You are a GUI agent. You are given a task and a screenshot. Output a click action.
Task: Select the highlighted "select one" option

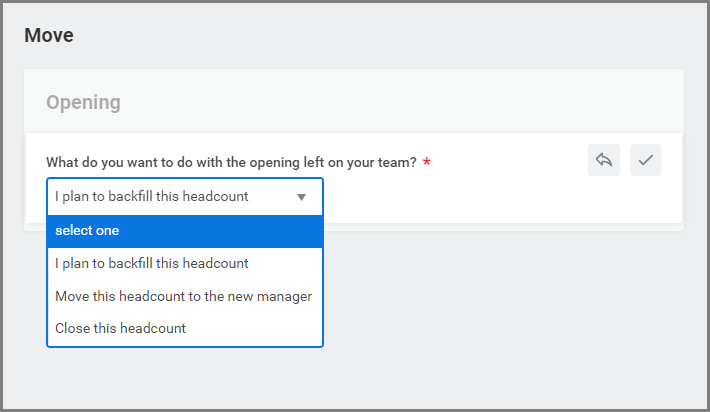(87, 231)
